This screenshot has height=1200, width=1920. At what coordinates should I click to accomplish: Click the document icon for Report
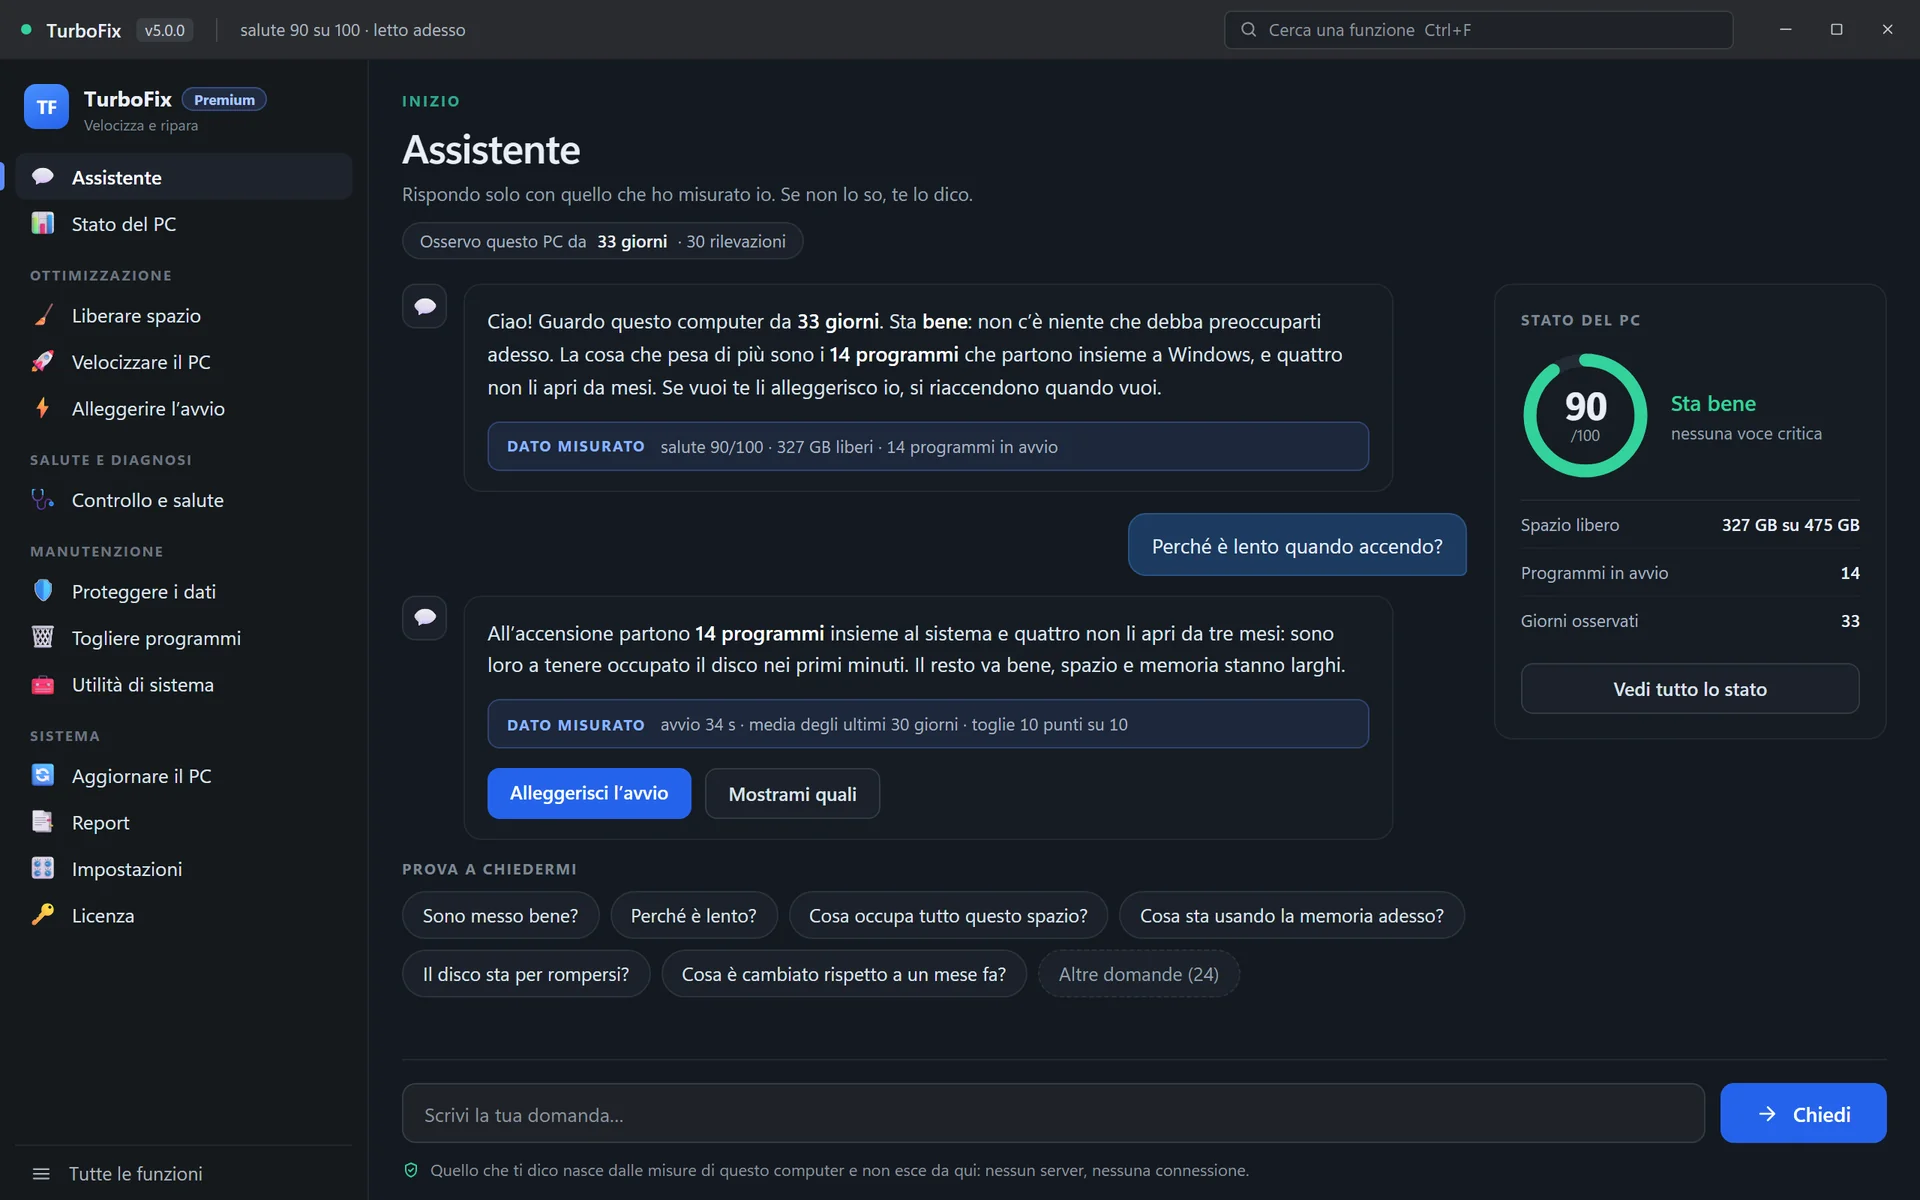click(43, 822)
